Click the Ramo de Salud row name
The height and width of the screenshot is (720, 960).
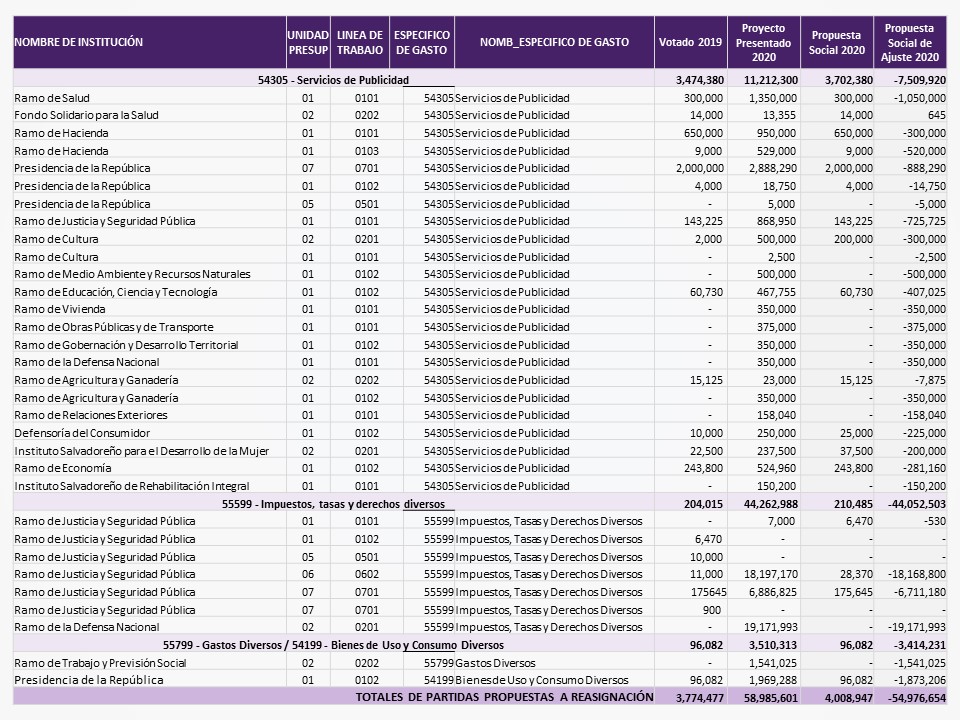52,98
